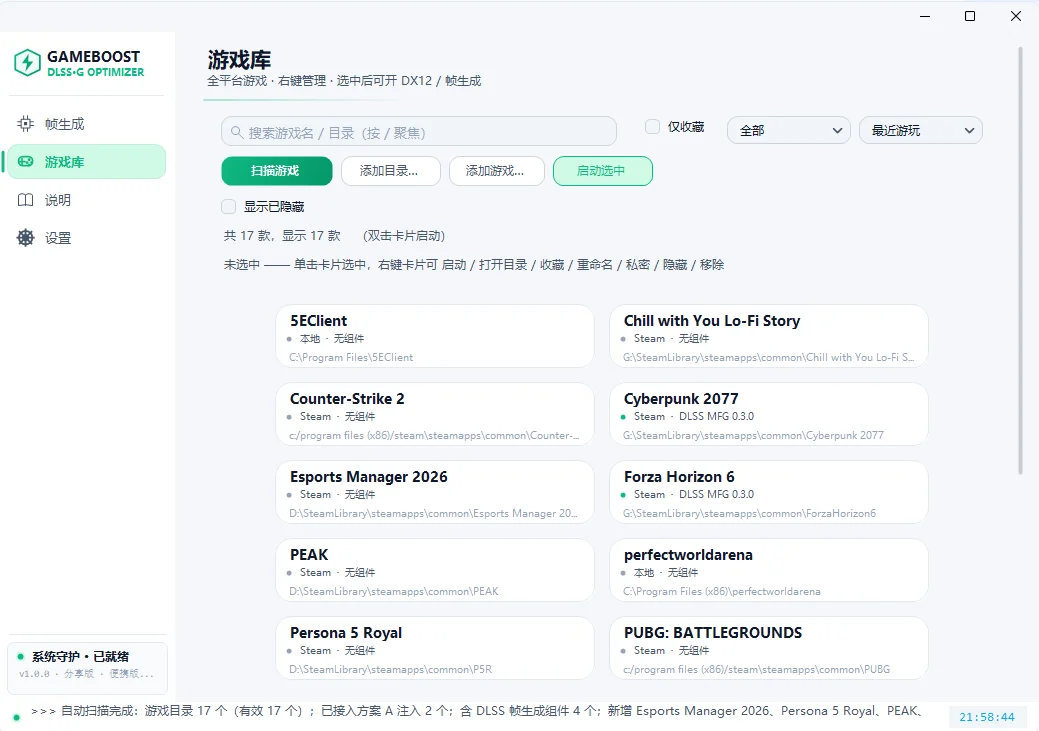Click the gear icon beside 设置
Screen dimensions: 1039x731
[x=25, y=238]
